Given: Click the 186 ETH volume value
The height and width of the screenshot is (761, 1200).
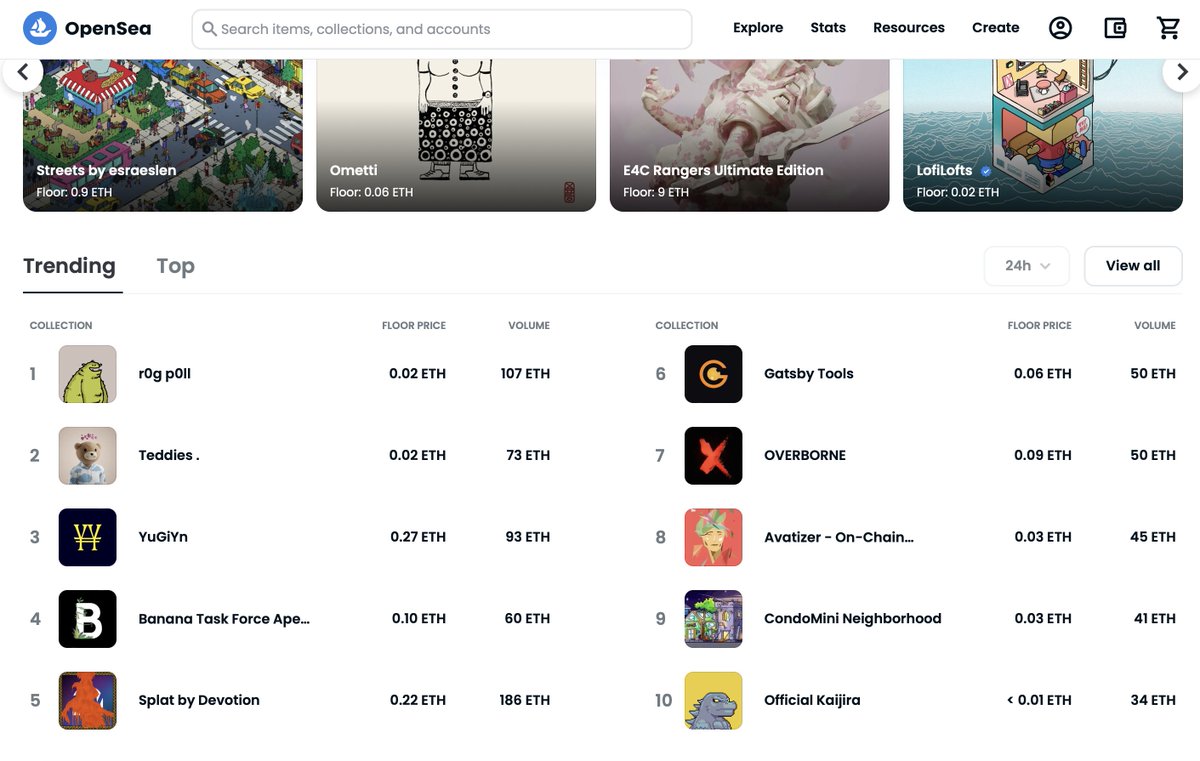Looking at the screenshot, I should (x=525, y=700).
